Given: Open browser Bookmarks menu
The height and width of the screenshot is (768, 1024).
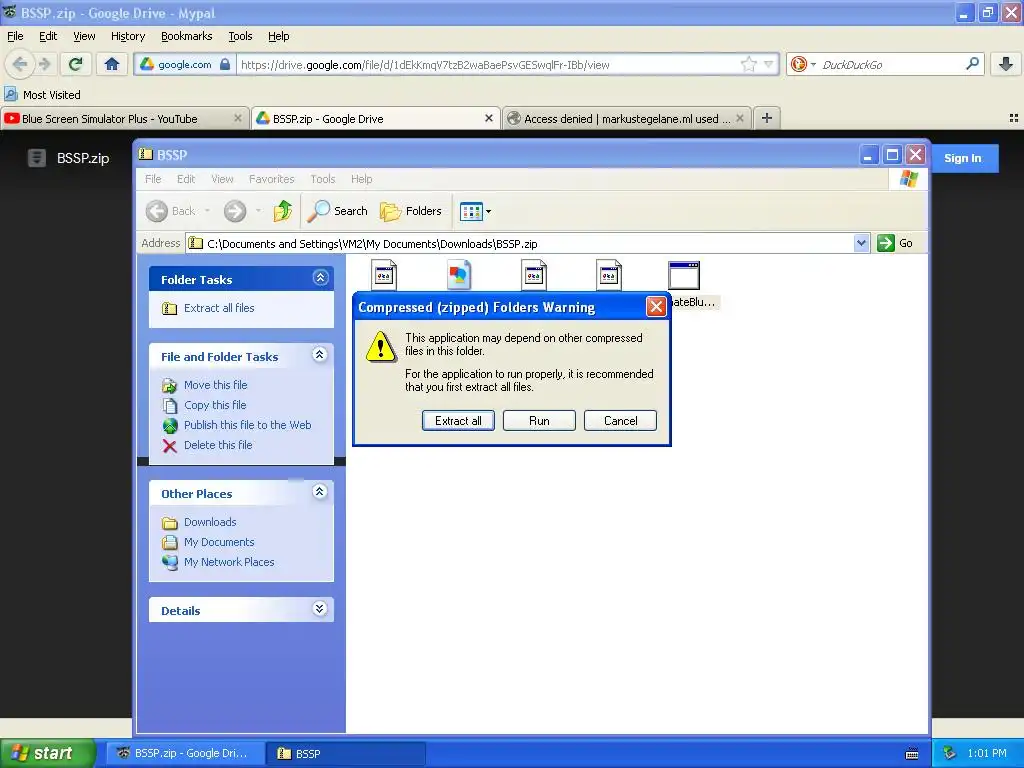Looking at the screenshot, I should [186, 36].
